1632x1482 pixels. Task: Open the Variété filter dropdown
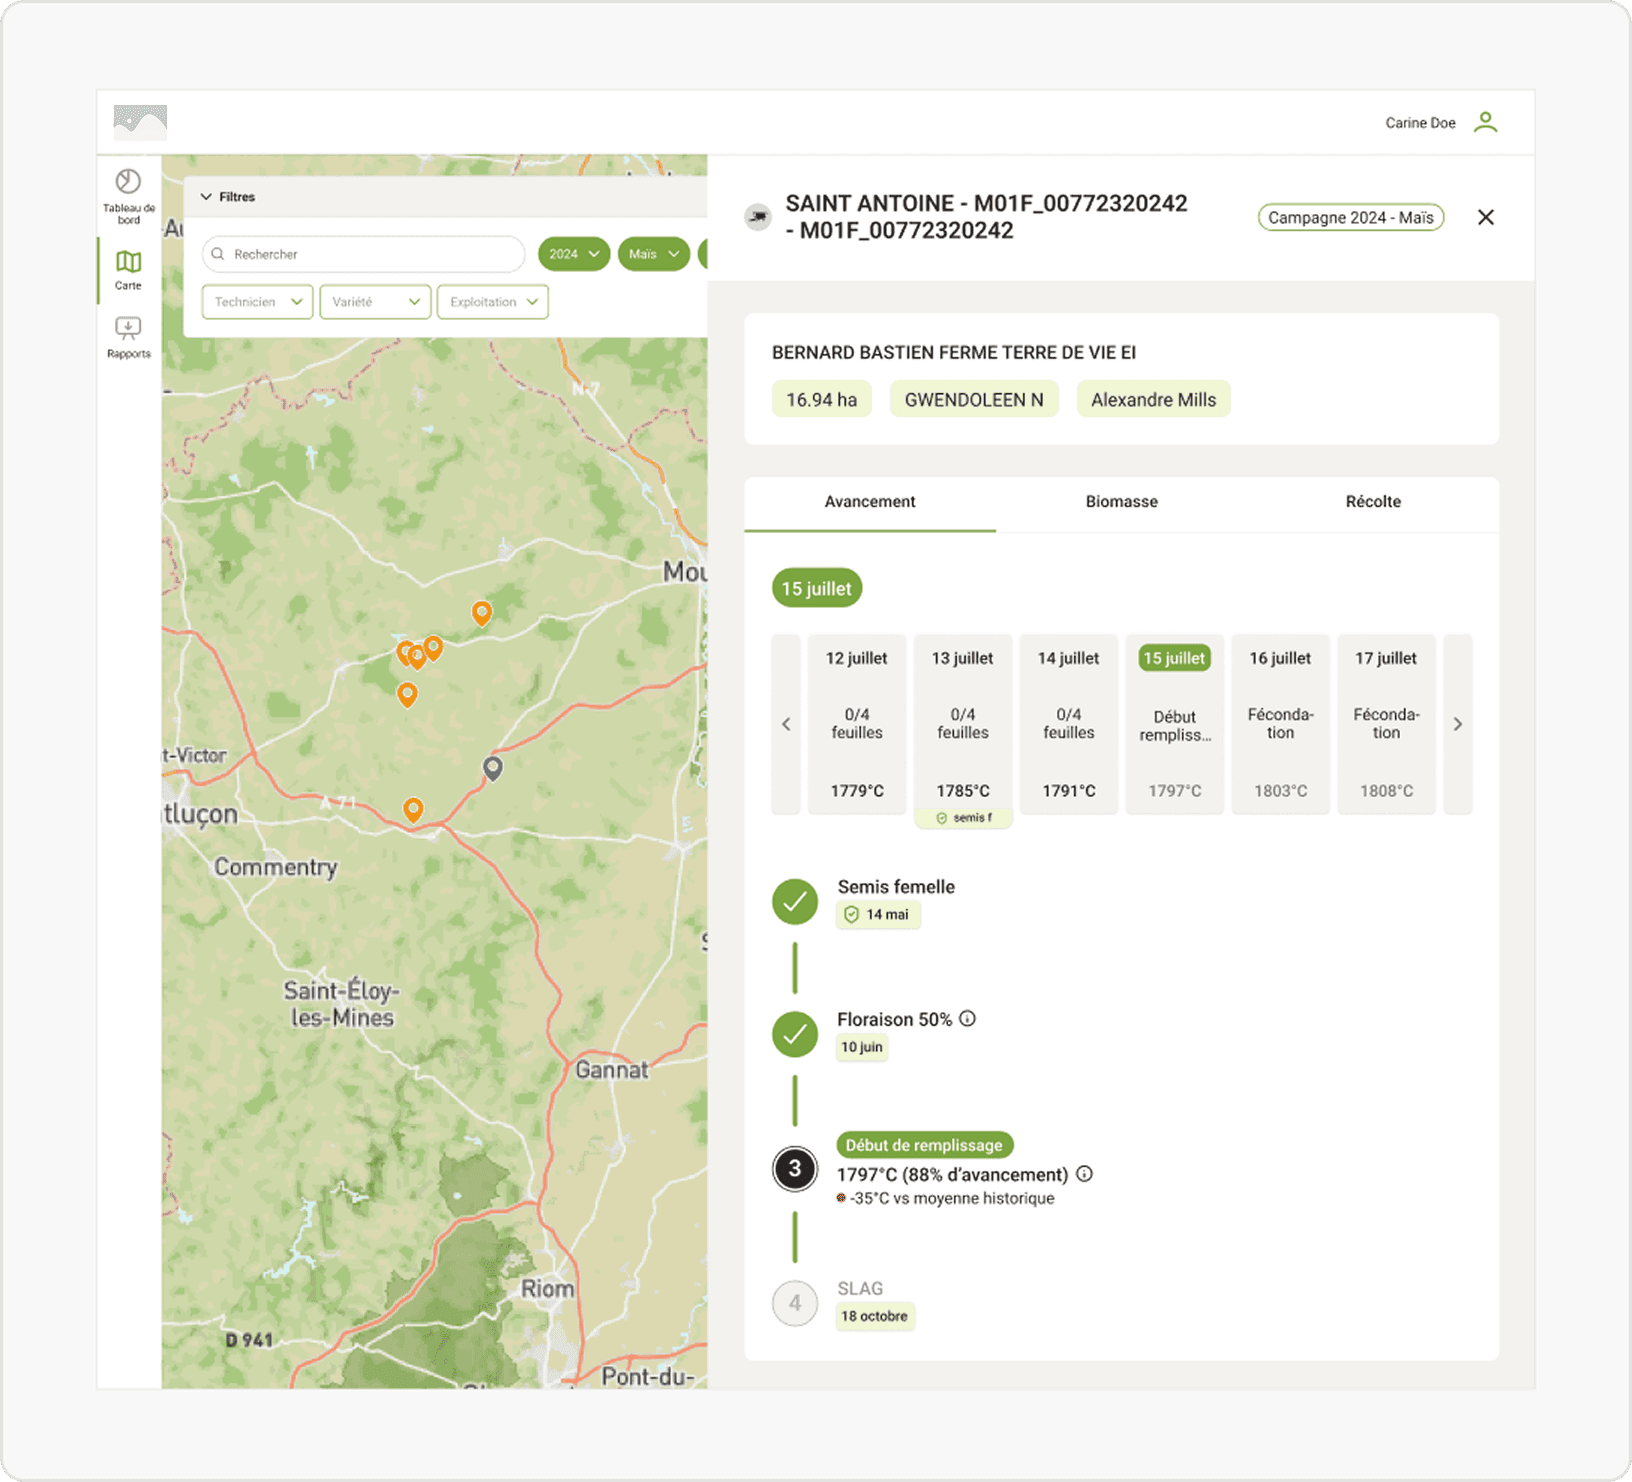point(375,302)
